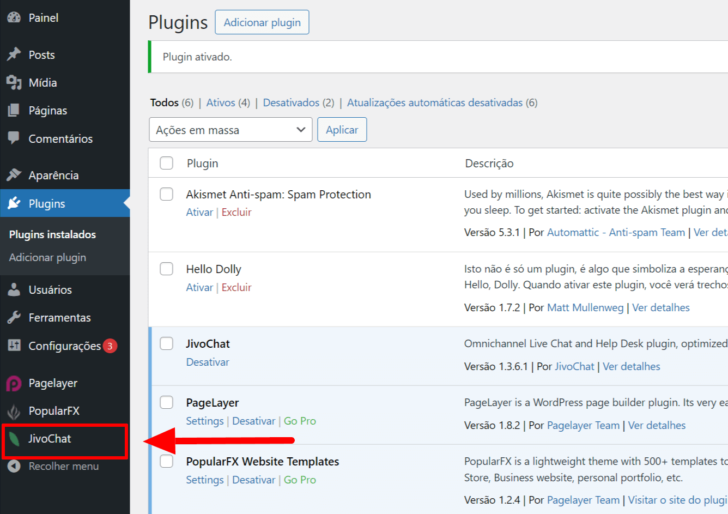Click Go Pro under PopularFX Website Templates
The height and width of the screenshot is (514, 728).
[300, 480]
